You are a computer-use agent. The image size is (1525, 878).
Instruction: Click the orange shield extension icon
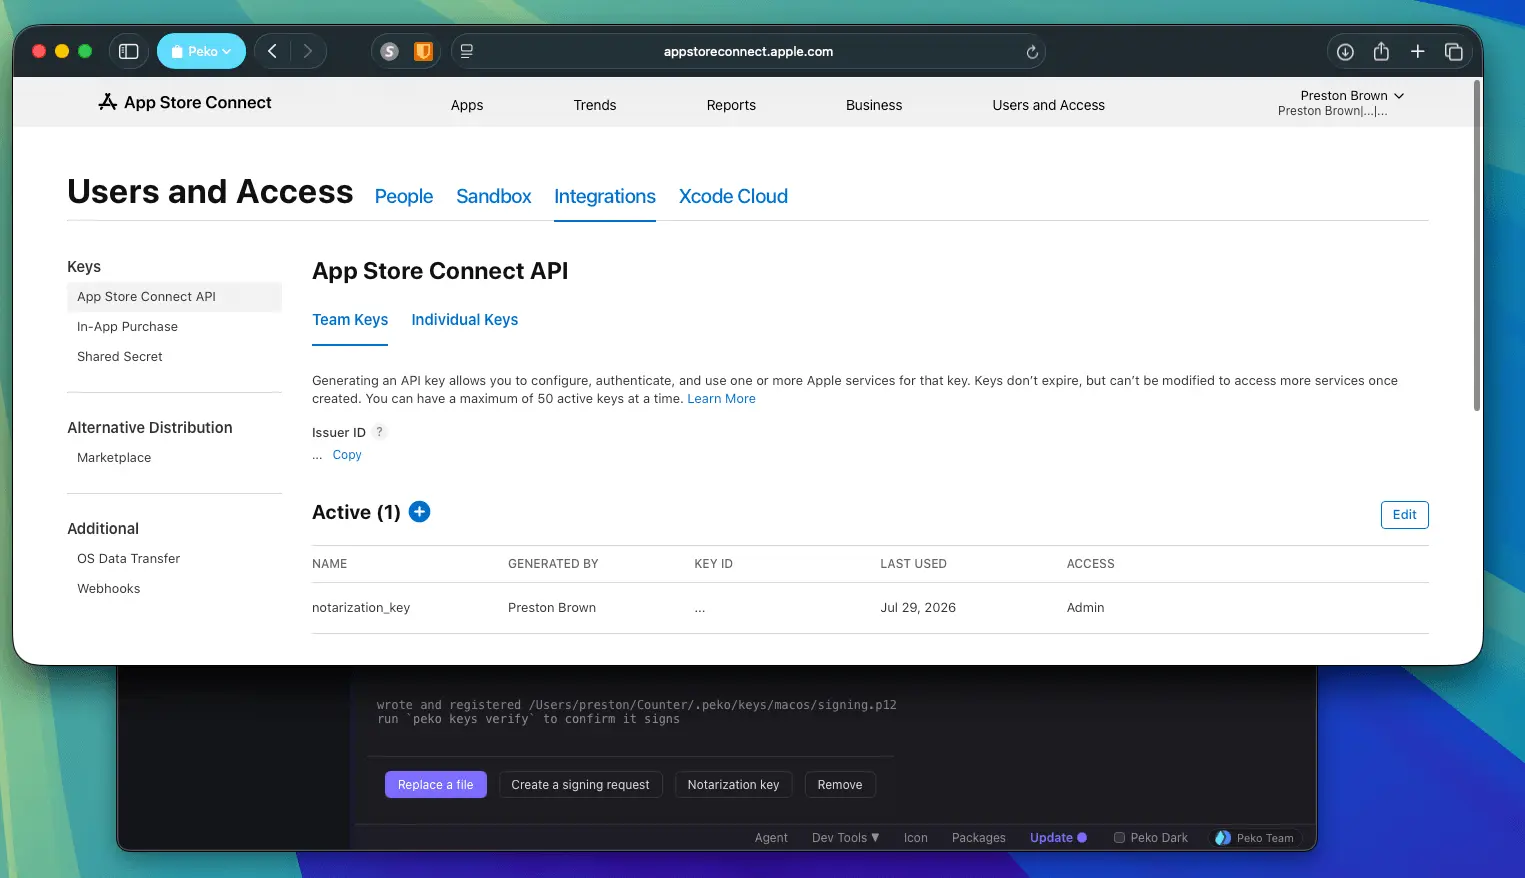point(423,51)
